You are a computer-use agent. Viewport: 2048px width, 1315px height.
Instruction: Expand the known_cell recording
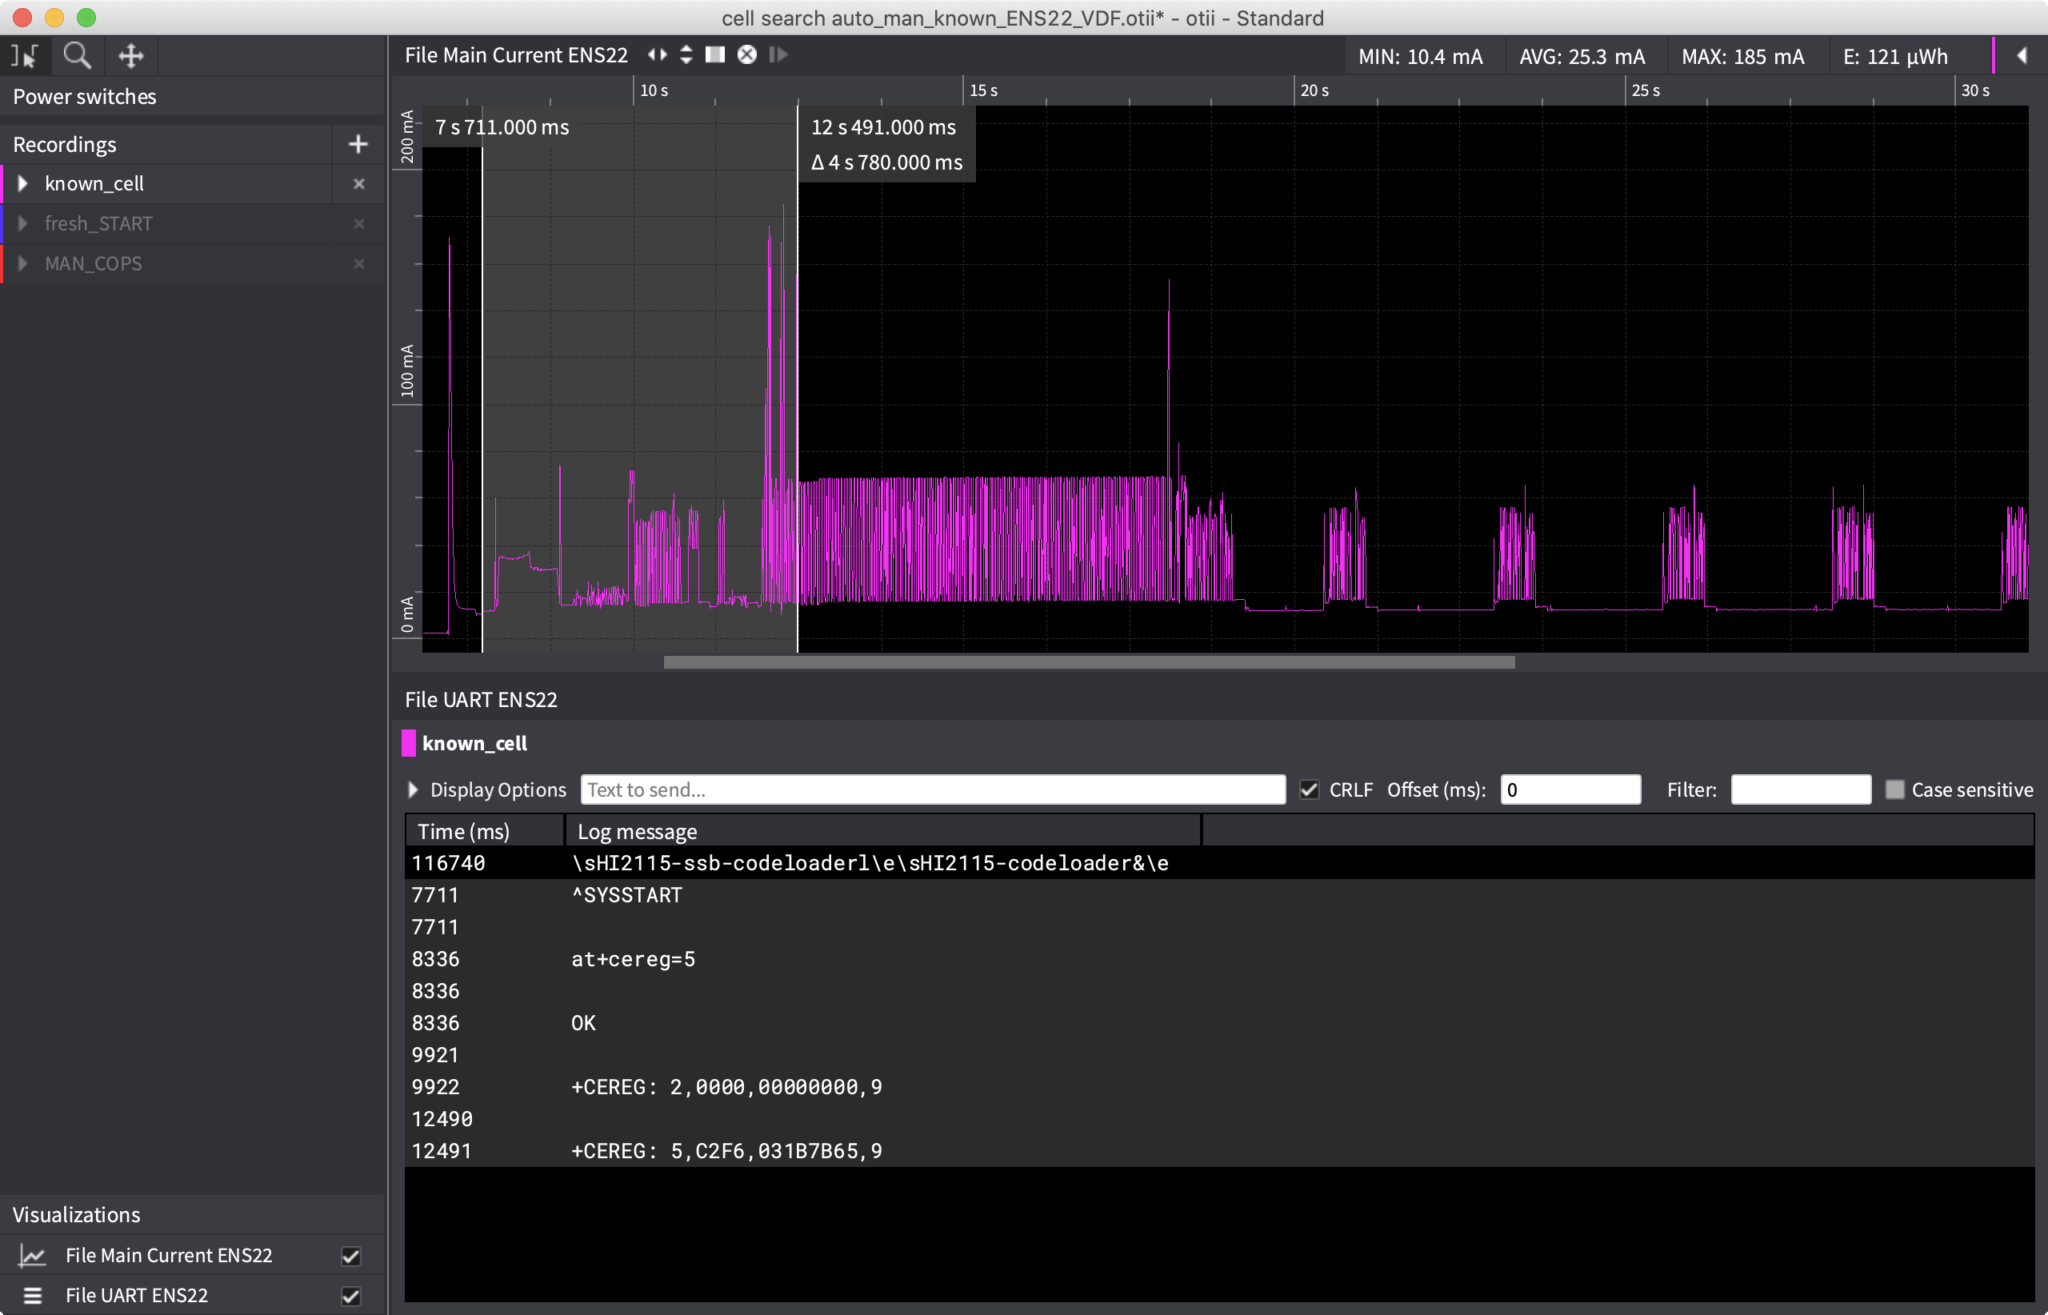point(22,184)
